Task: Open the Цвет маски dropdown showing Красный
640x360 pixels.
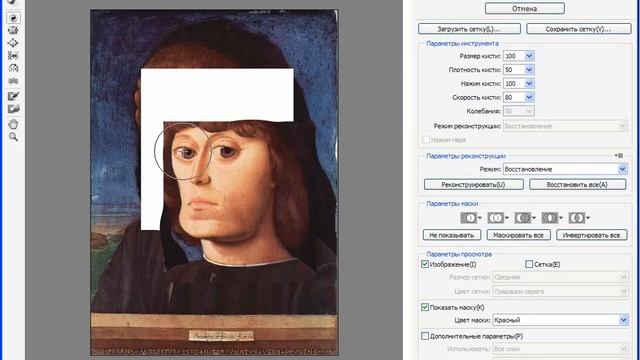Action: [x=560, y=320]
